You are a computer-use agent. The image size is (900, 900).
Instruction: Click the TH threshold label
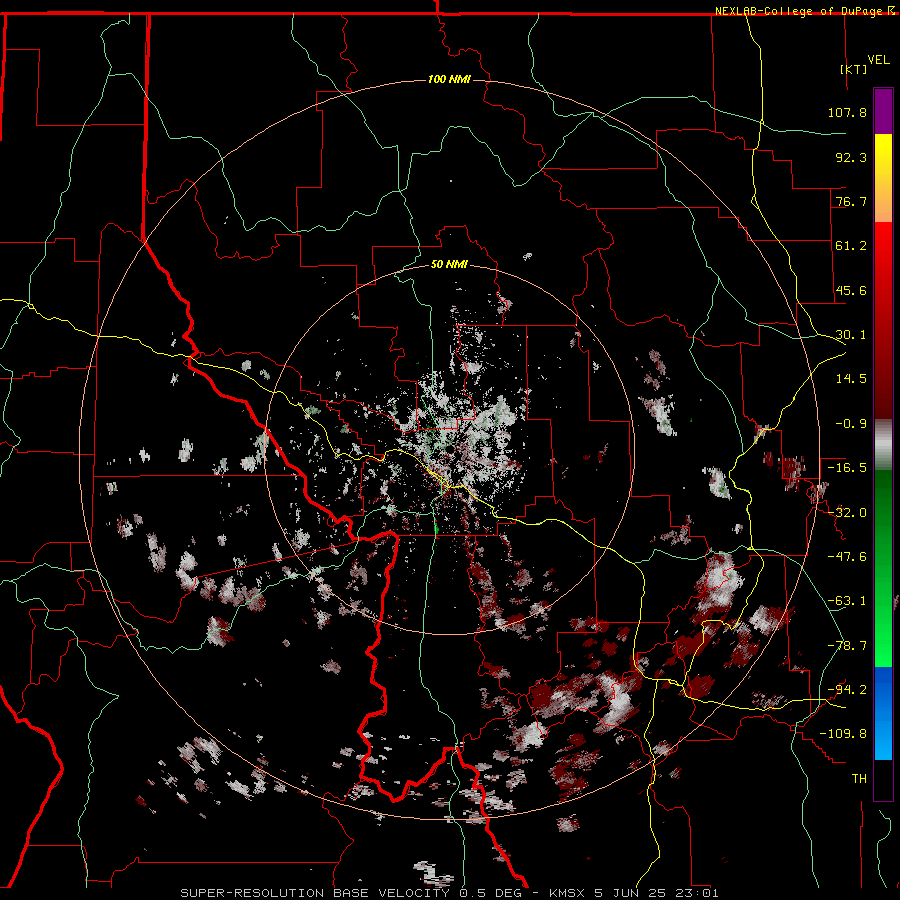tap(859, 779)
